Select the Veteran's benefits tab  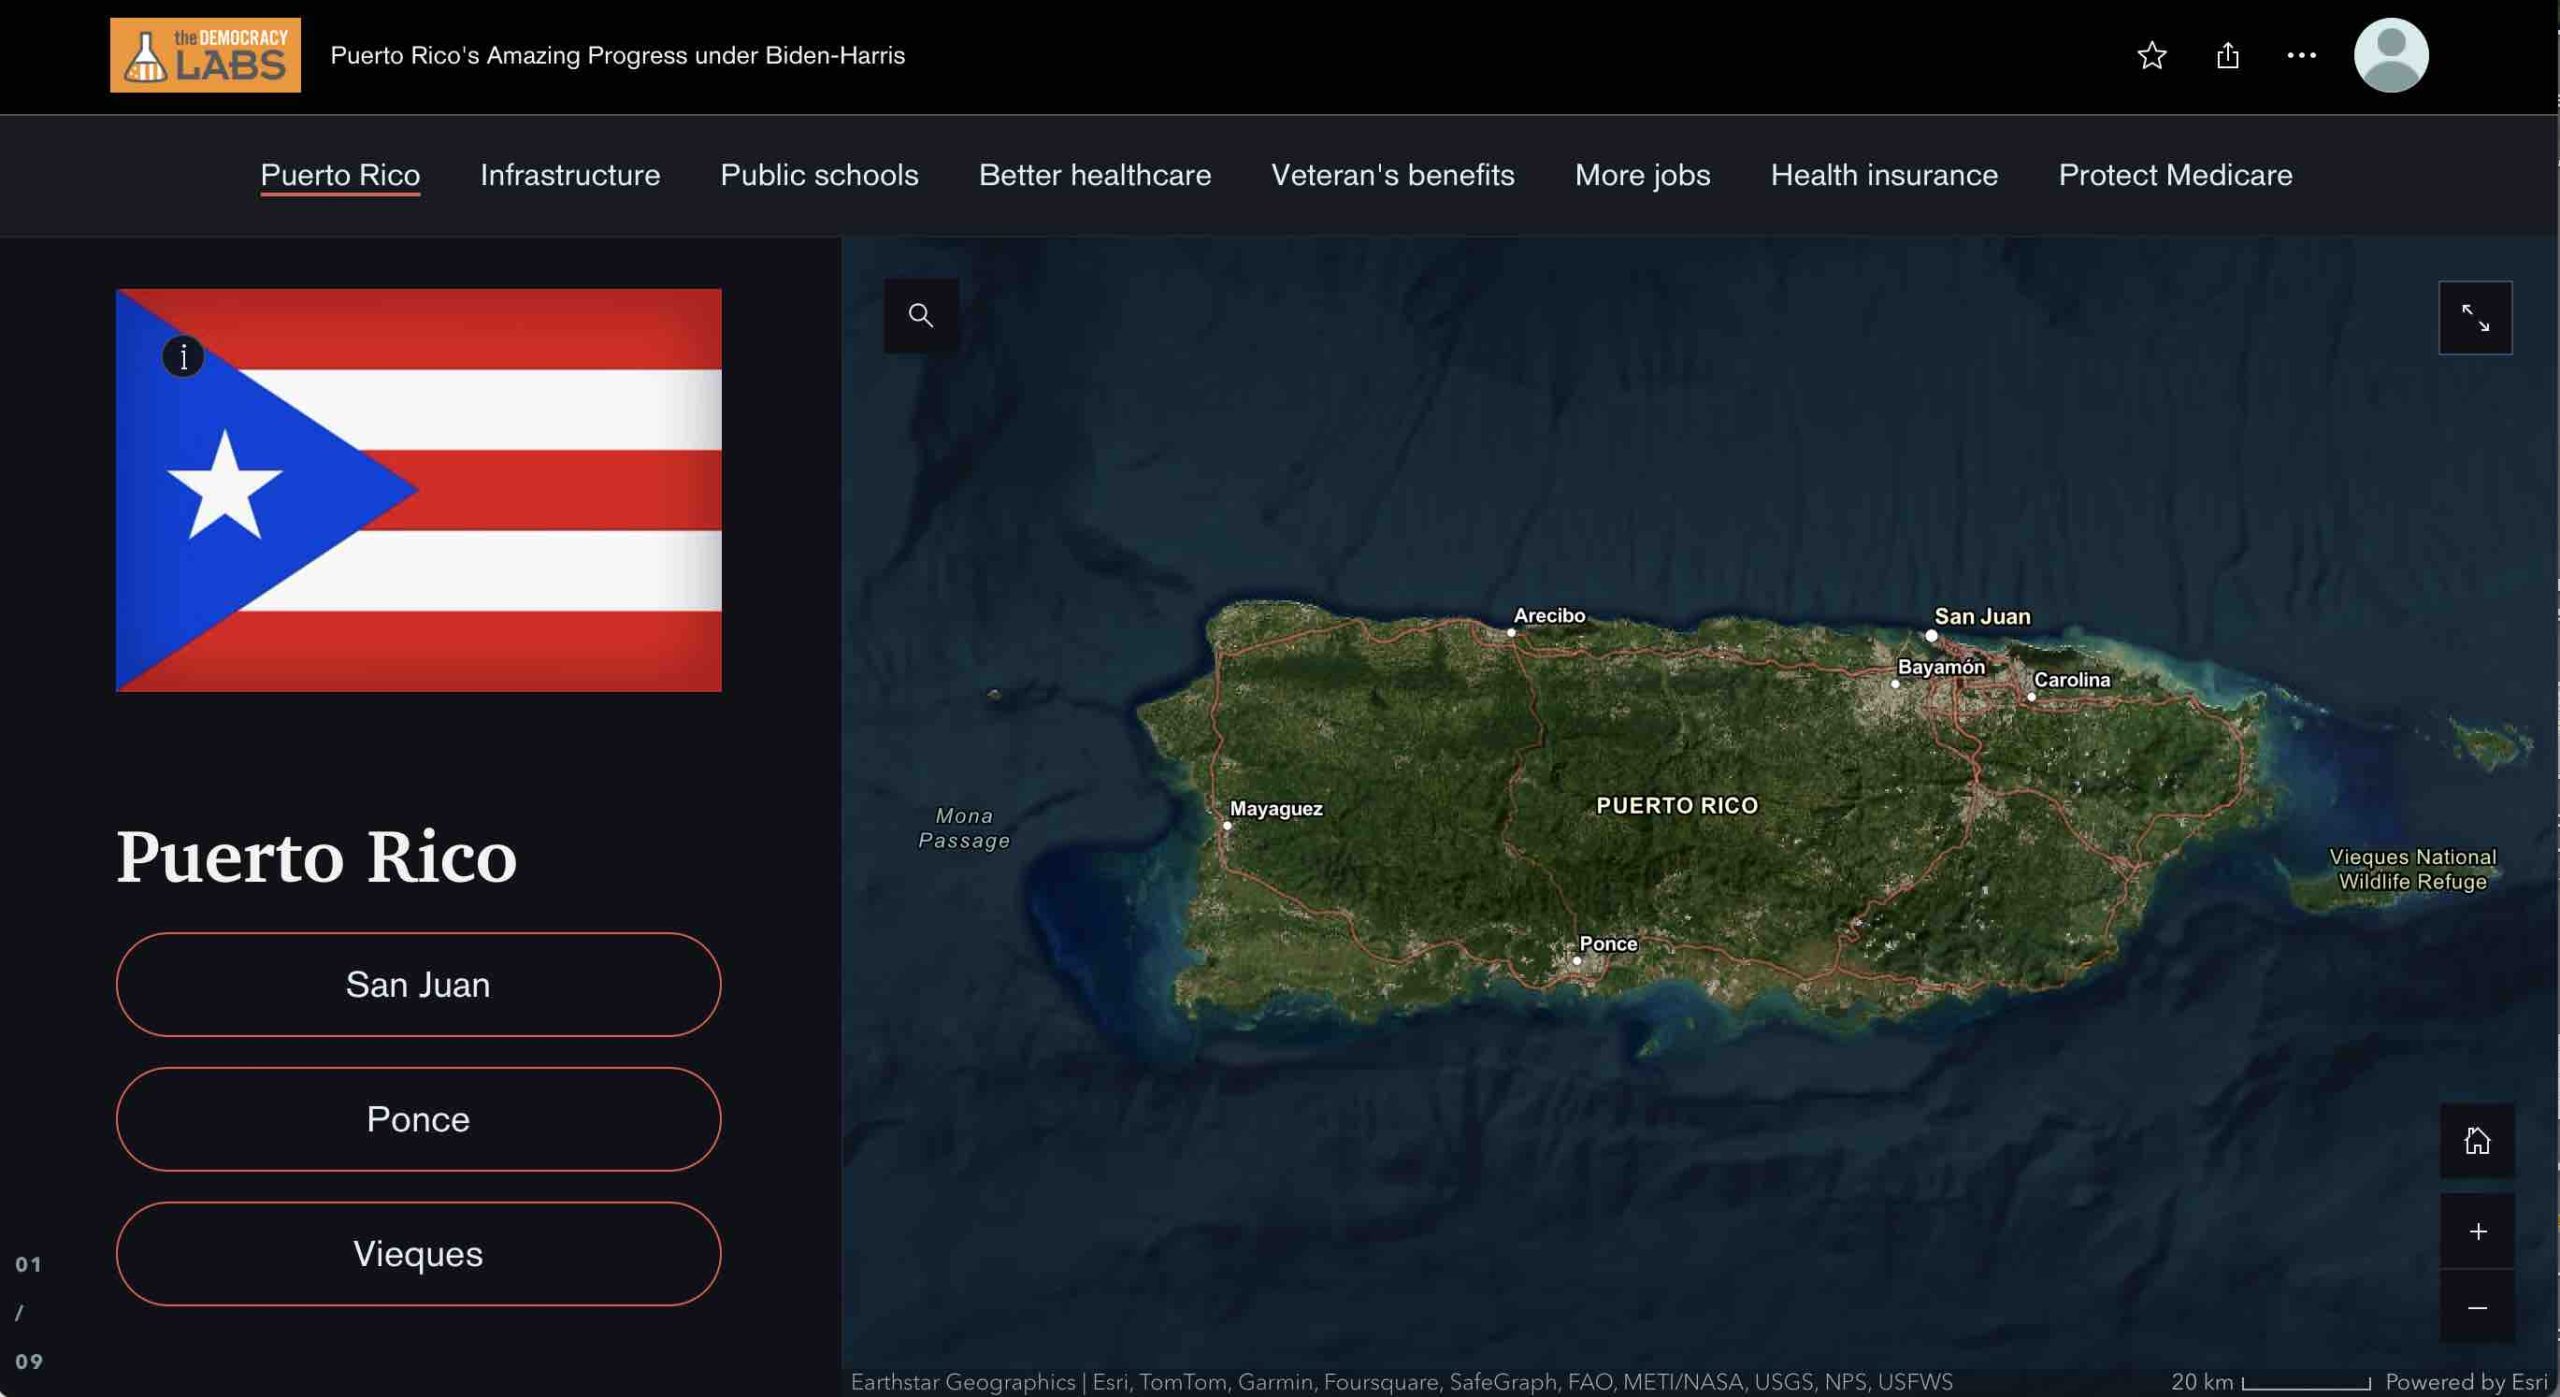[x=1392, y=175]
